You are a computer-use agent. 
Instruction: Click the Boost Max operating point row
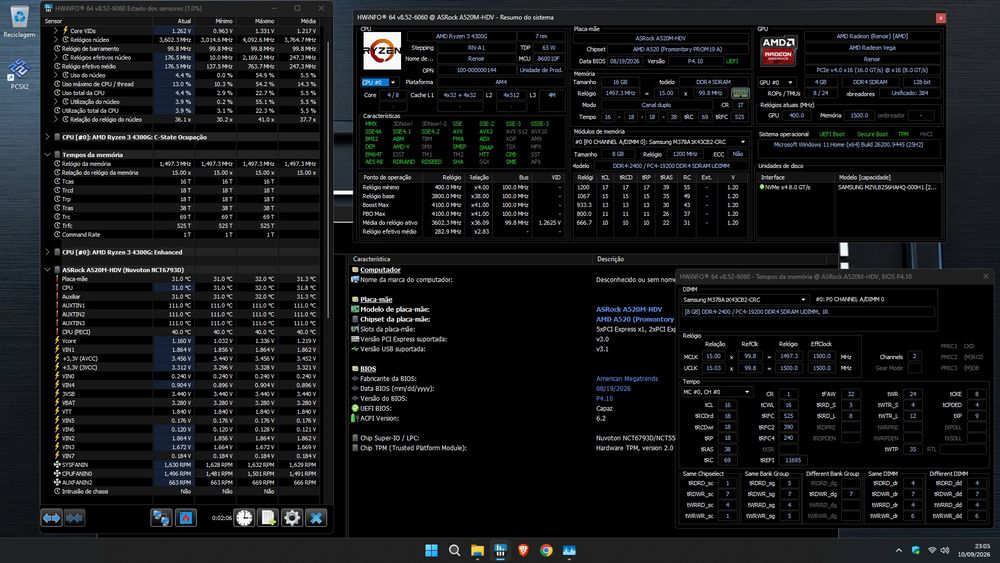pyautogui.click(x=462, y=205)
